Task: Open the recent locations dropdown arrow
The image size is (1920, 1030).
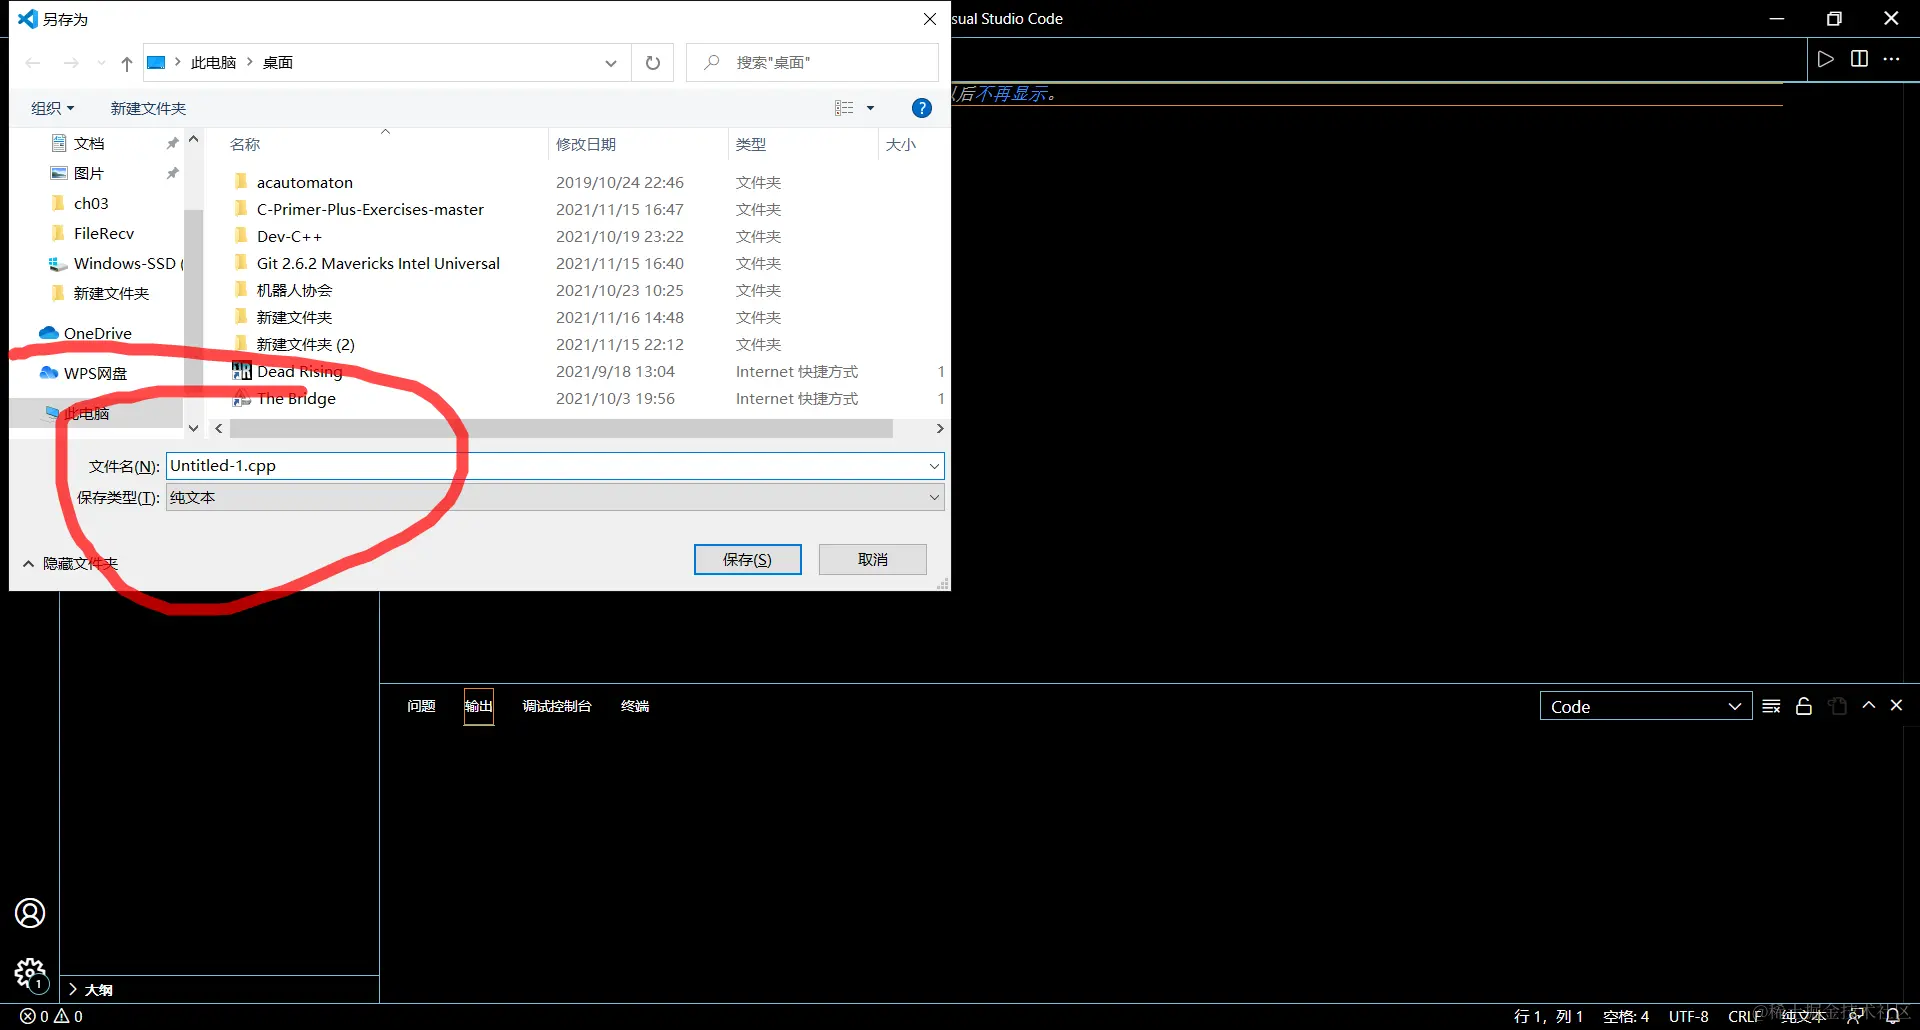Action: click(x=101, y=63)
